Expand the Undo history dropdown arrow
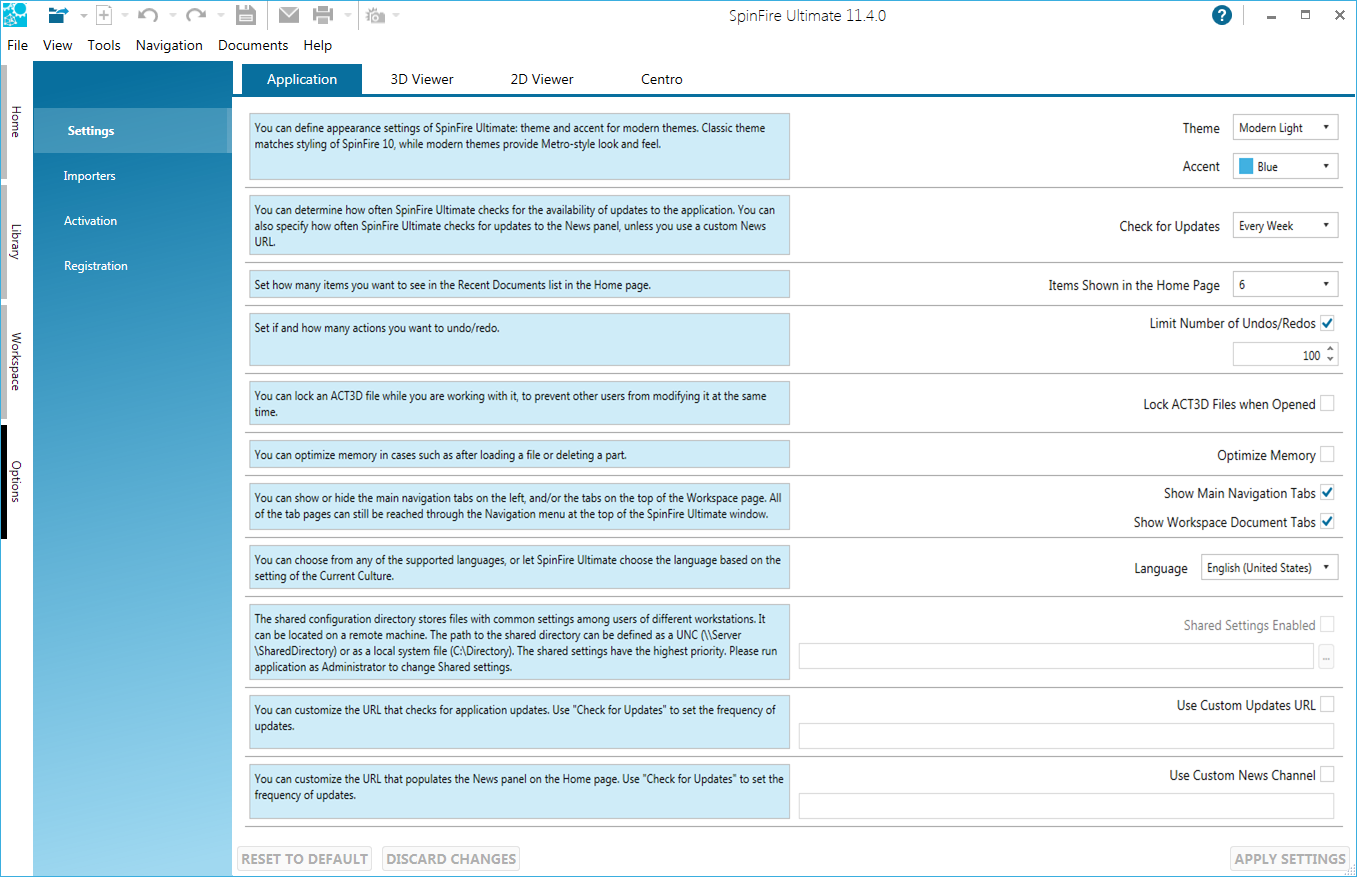Image resolution: width=1357 pixels, height=877 pixels. click(x=172, y=15)
